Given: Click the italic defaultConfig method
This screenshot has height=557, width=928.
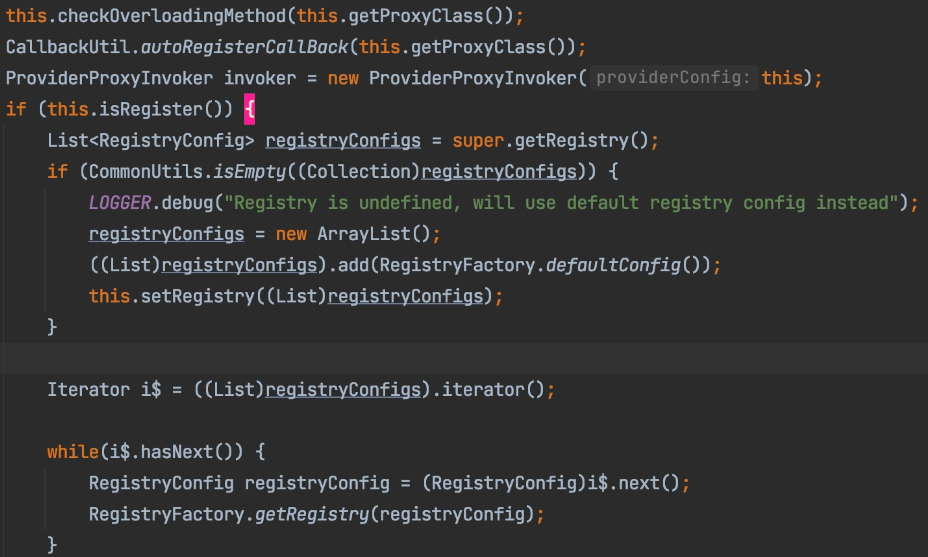Looking at the screenshot, I should pyautogui.click(x=613, y=265).
